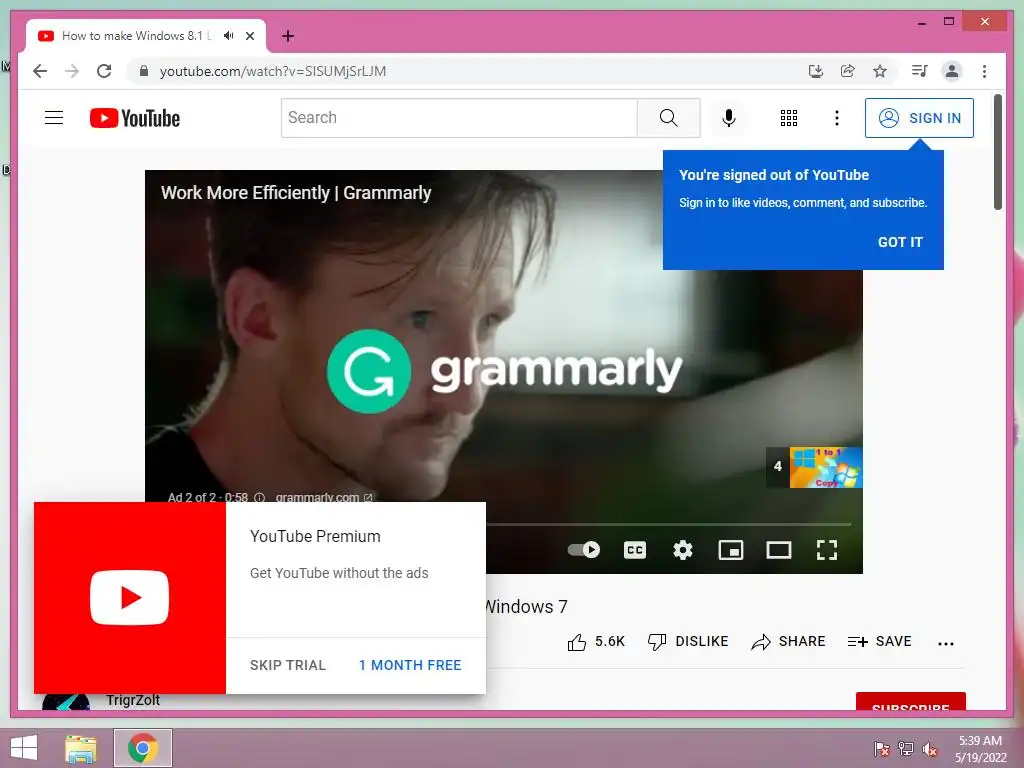The height and width of the screenshot is (768, 1024).
Task: Click the ad info icon next to 0:58
Action: pos(259,498)
